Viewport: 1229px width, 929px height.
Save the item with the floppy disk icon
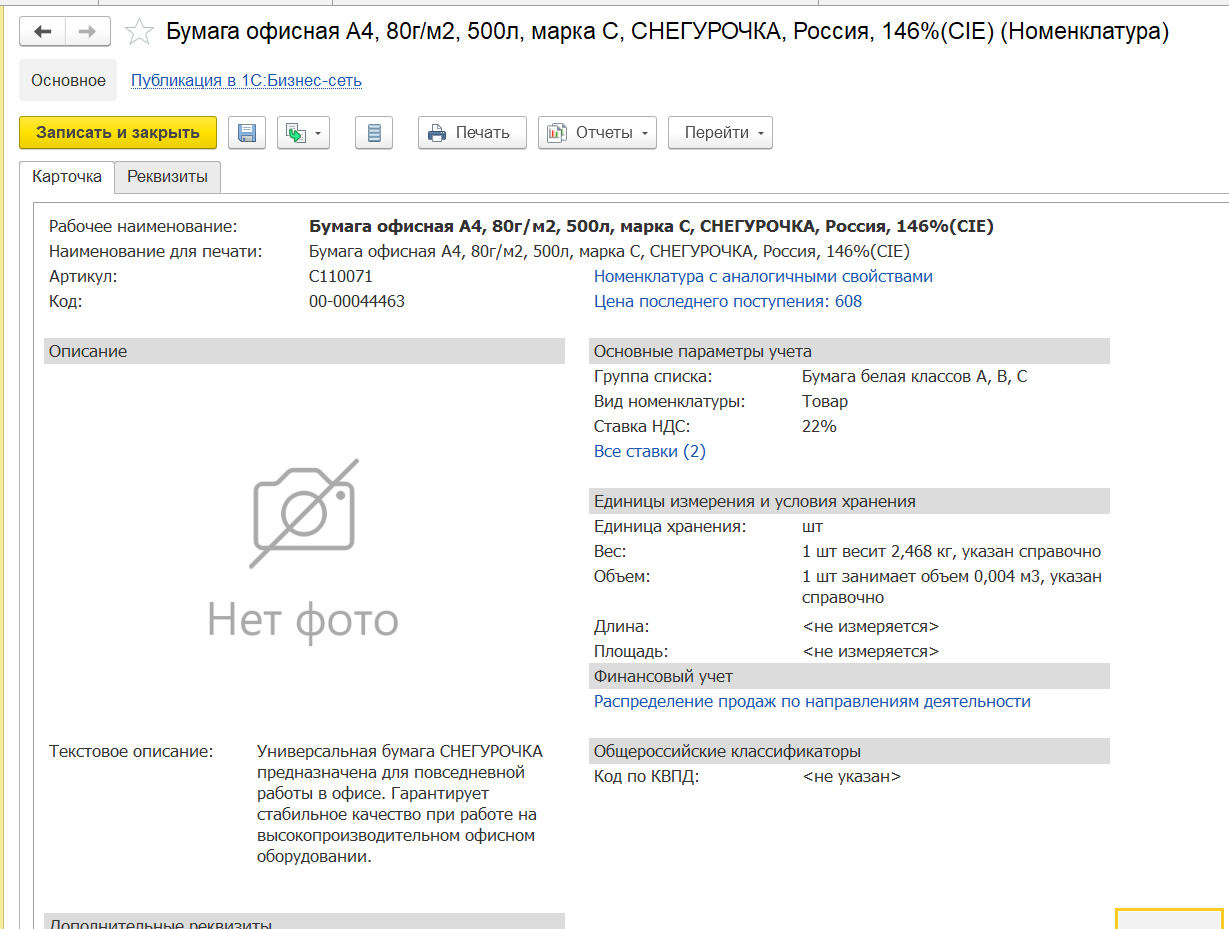[247, 133]
